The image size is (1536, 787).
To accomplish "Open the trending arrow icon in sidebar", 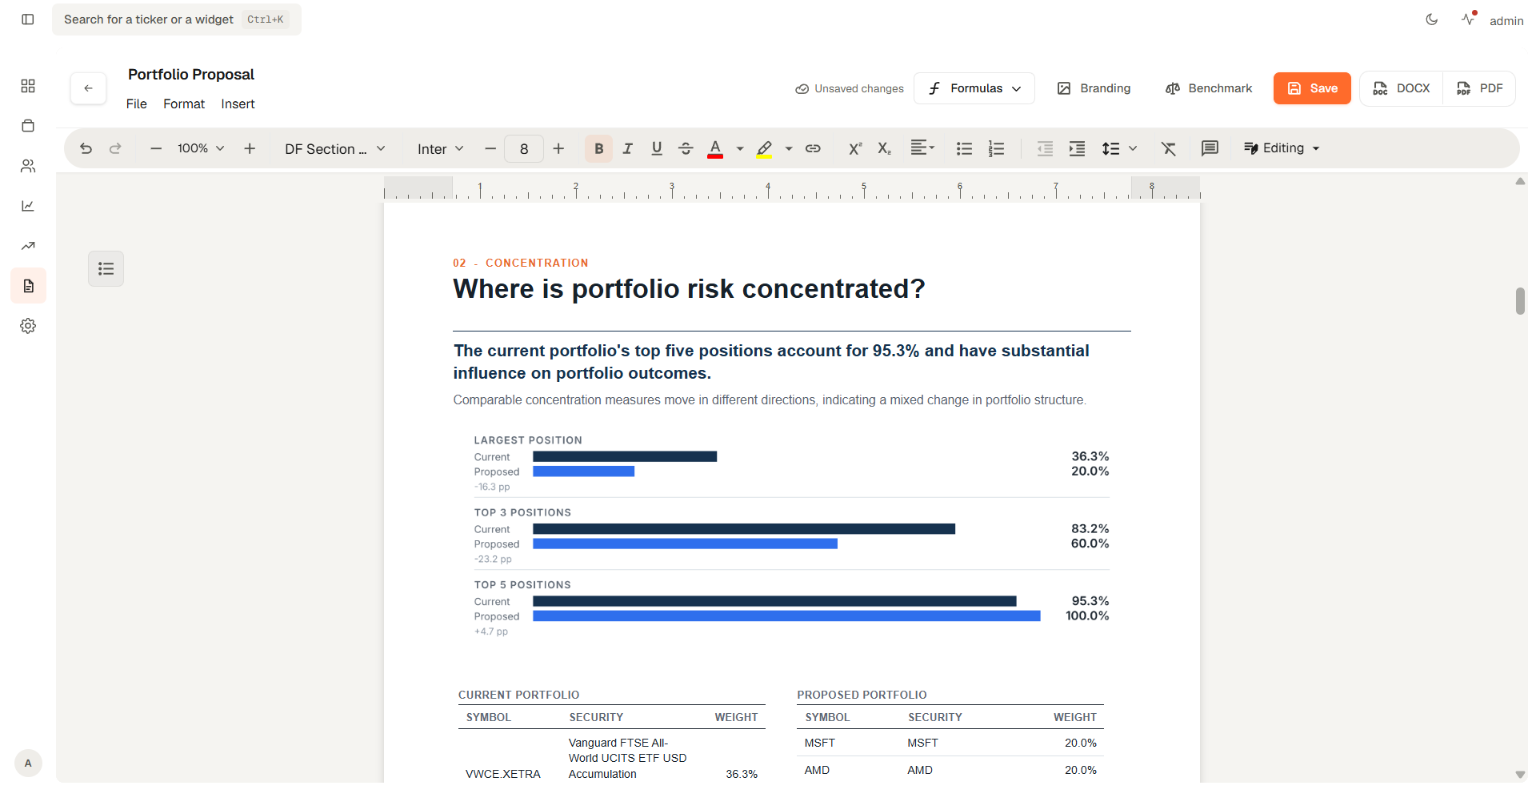I will click(x=28, y=246).
